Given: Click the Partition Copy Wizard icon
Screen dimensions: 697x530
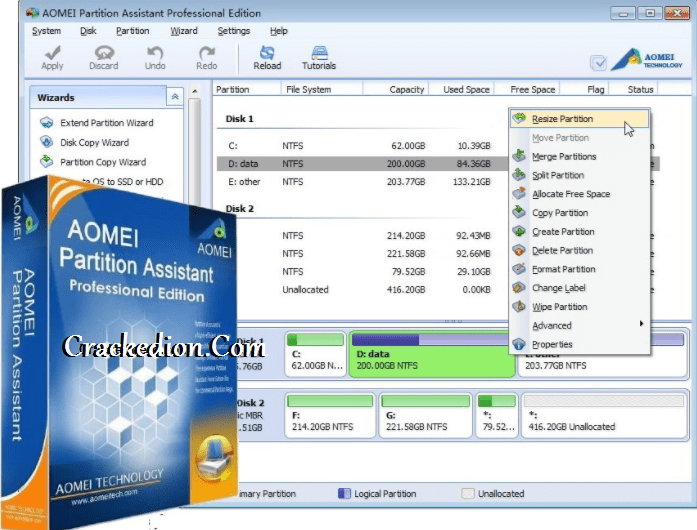Looking at the screenshot, I should 46,161.
